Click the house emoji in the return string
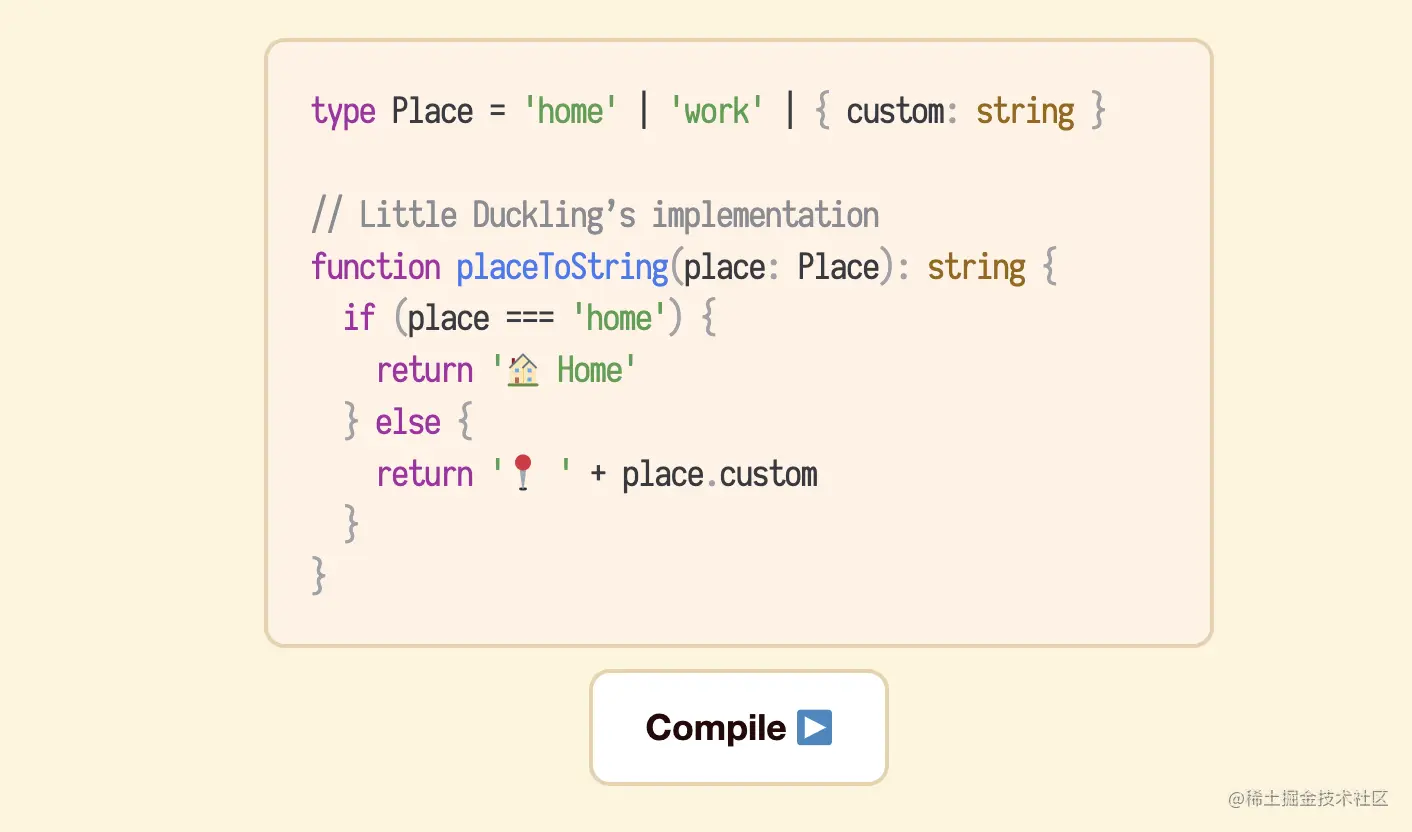1412x832 pixels. [x=523, y=371]
